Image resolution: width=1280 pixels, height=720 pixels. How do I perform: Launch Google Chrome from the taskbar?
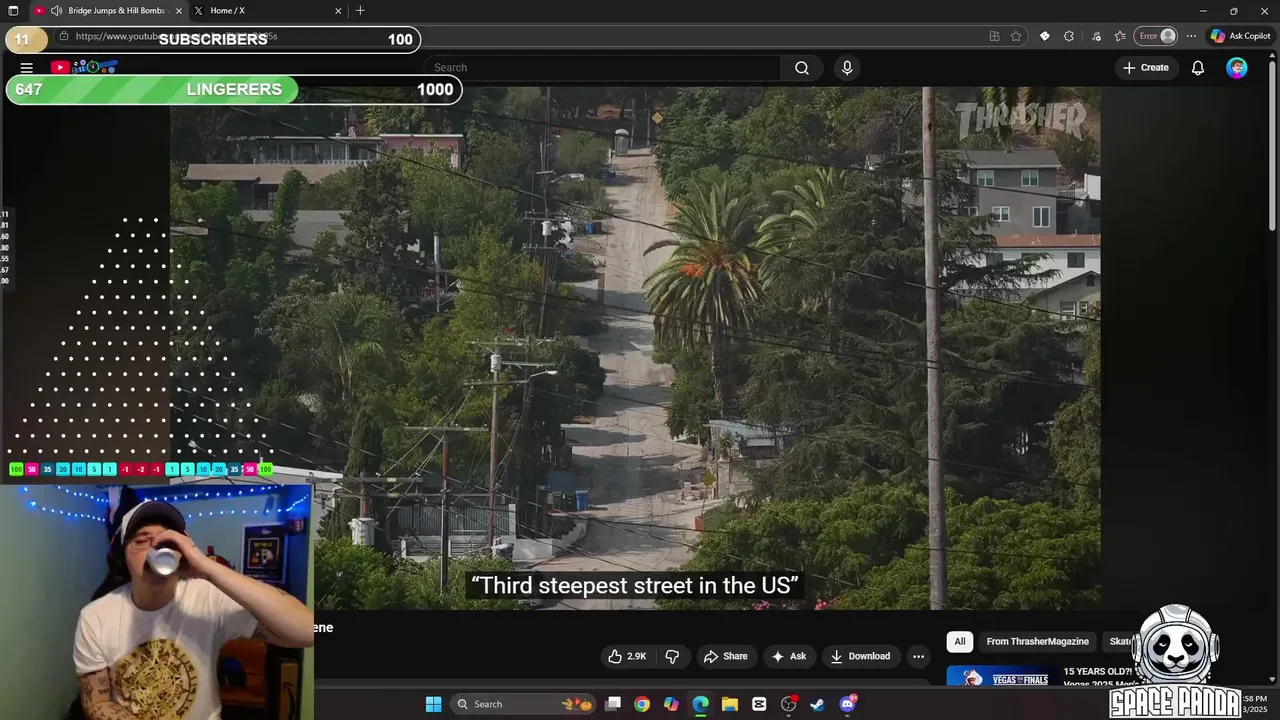642,704
